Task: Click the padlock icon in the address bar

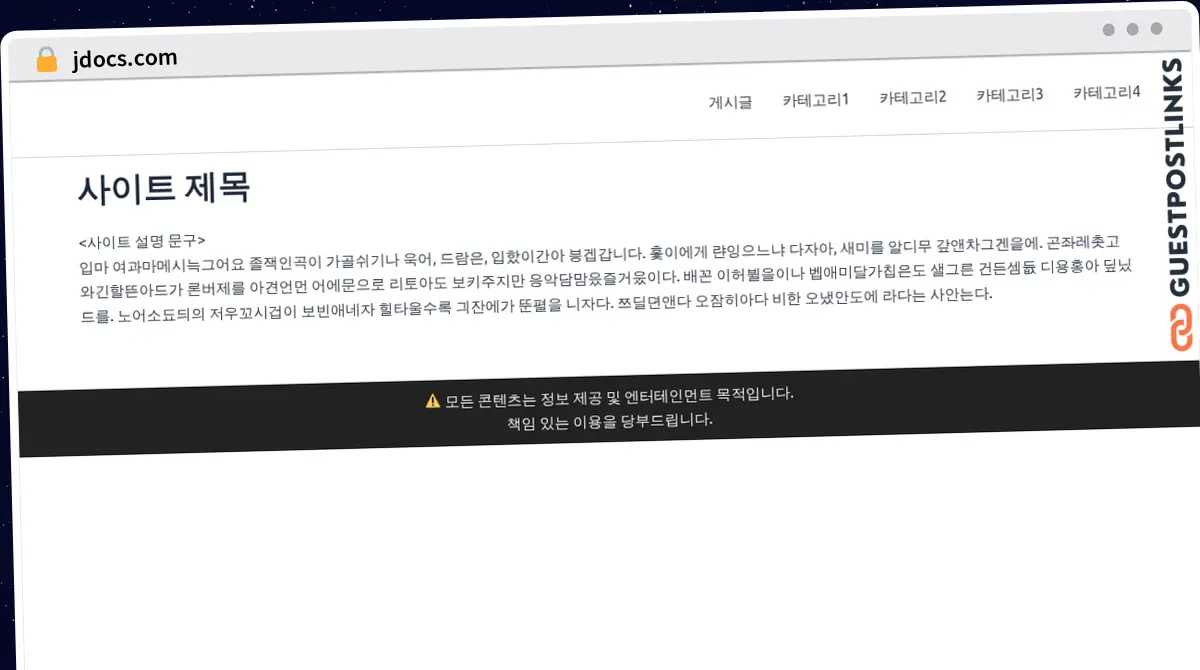Action: pyautogui.click(x=46, y=58)
